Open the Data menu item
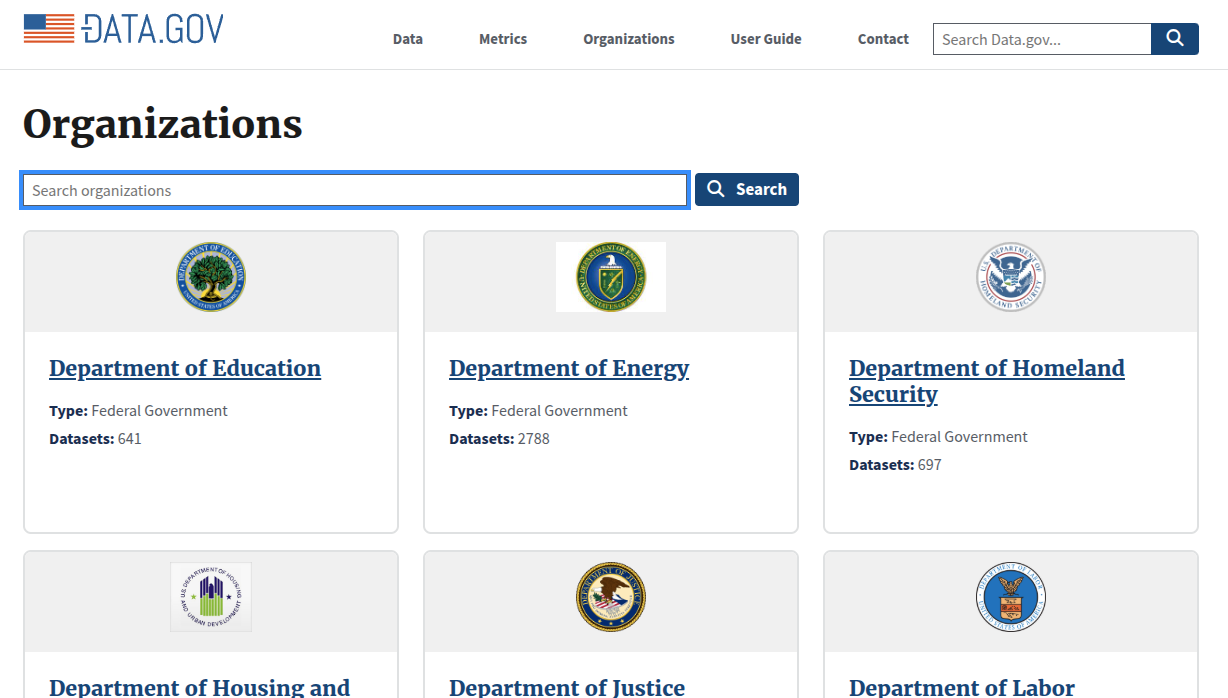Screen dimensions: 1228x698 tap(407, 39)
